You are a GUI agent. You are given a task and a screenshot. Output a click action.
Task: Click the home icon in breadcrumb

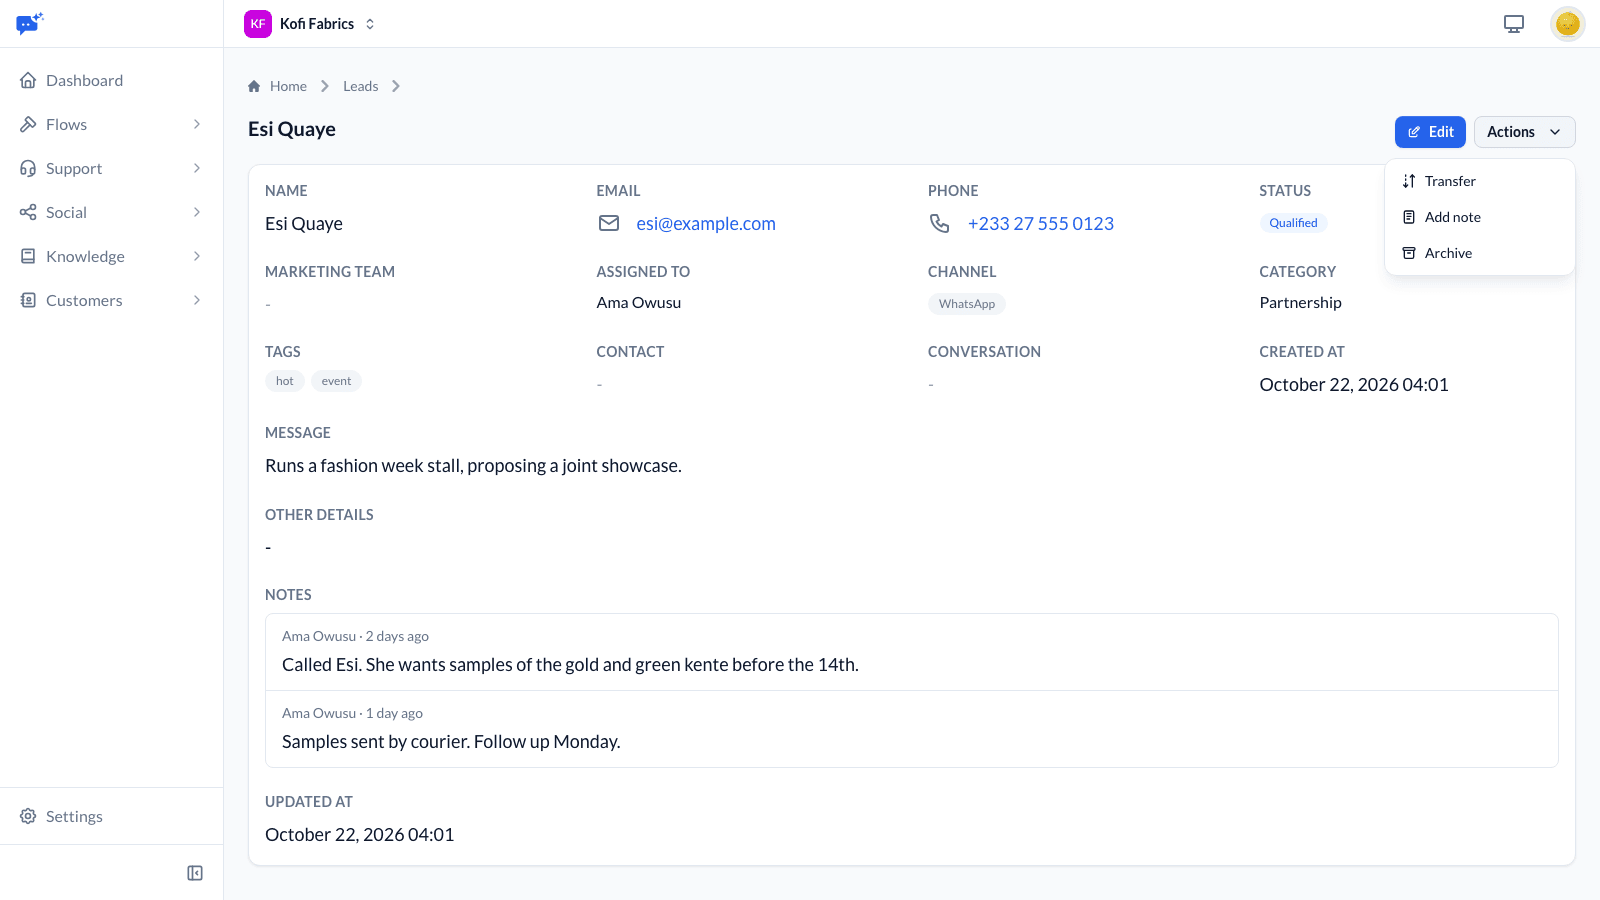[x=254, y=86]
